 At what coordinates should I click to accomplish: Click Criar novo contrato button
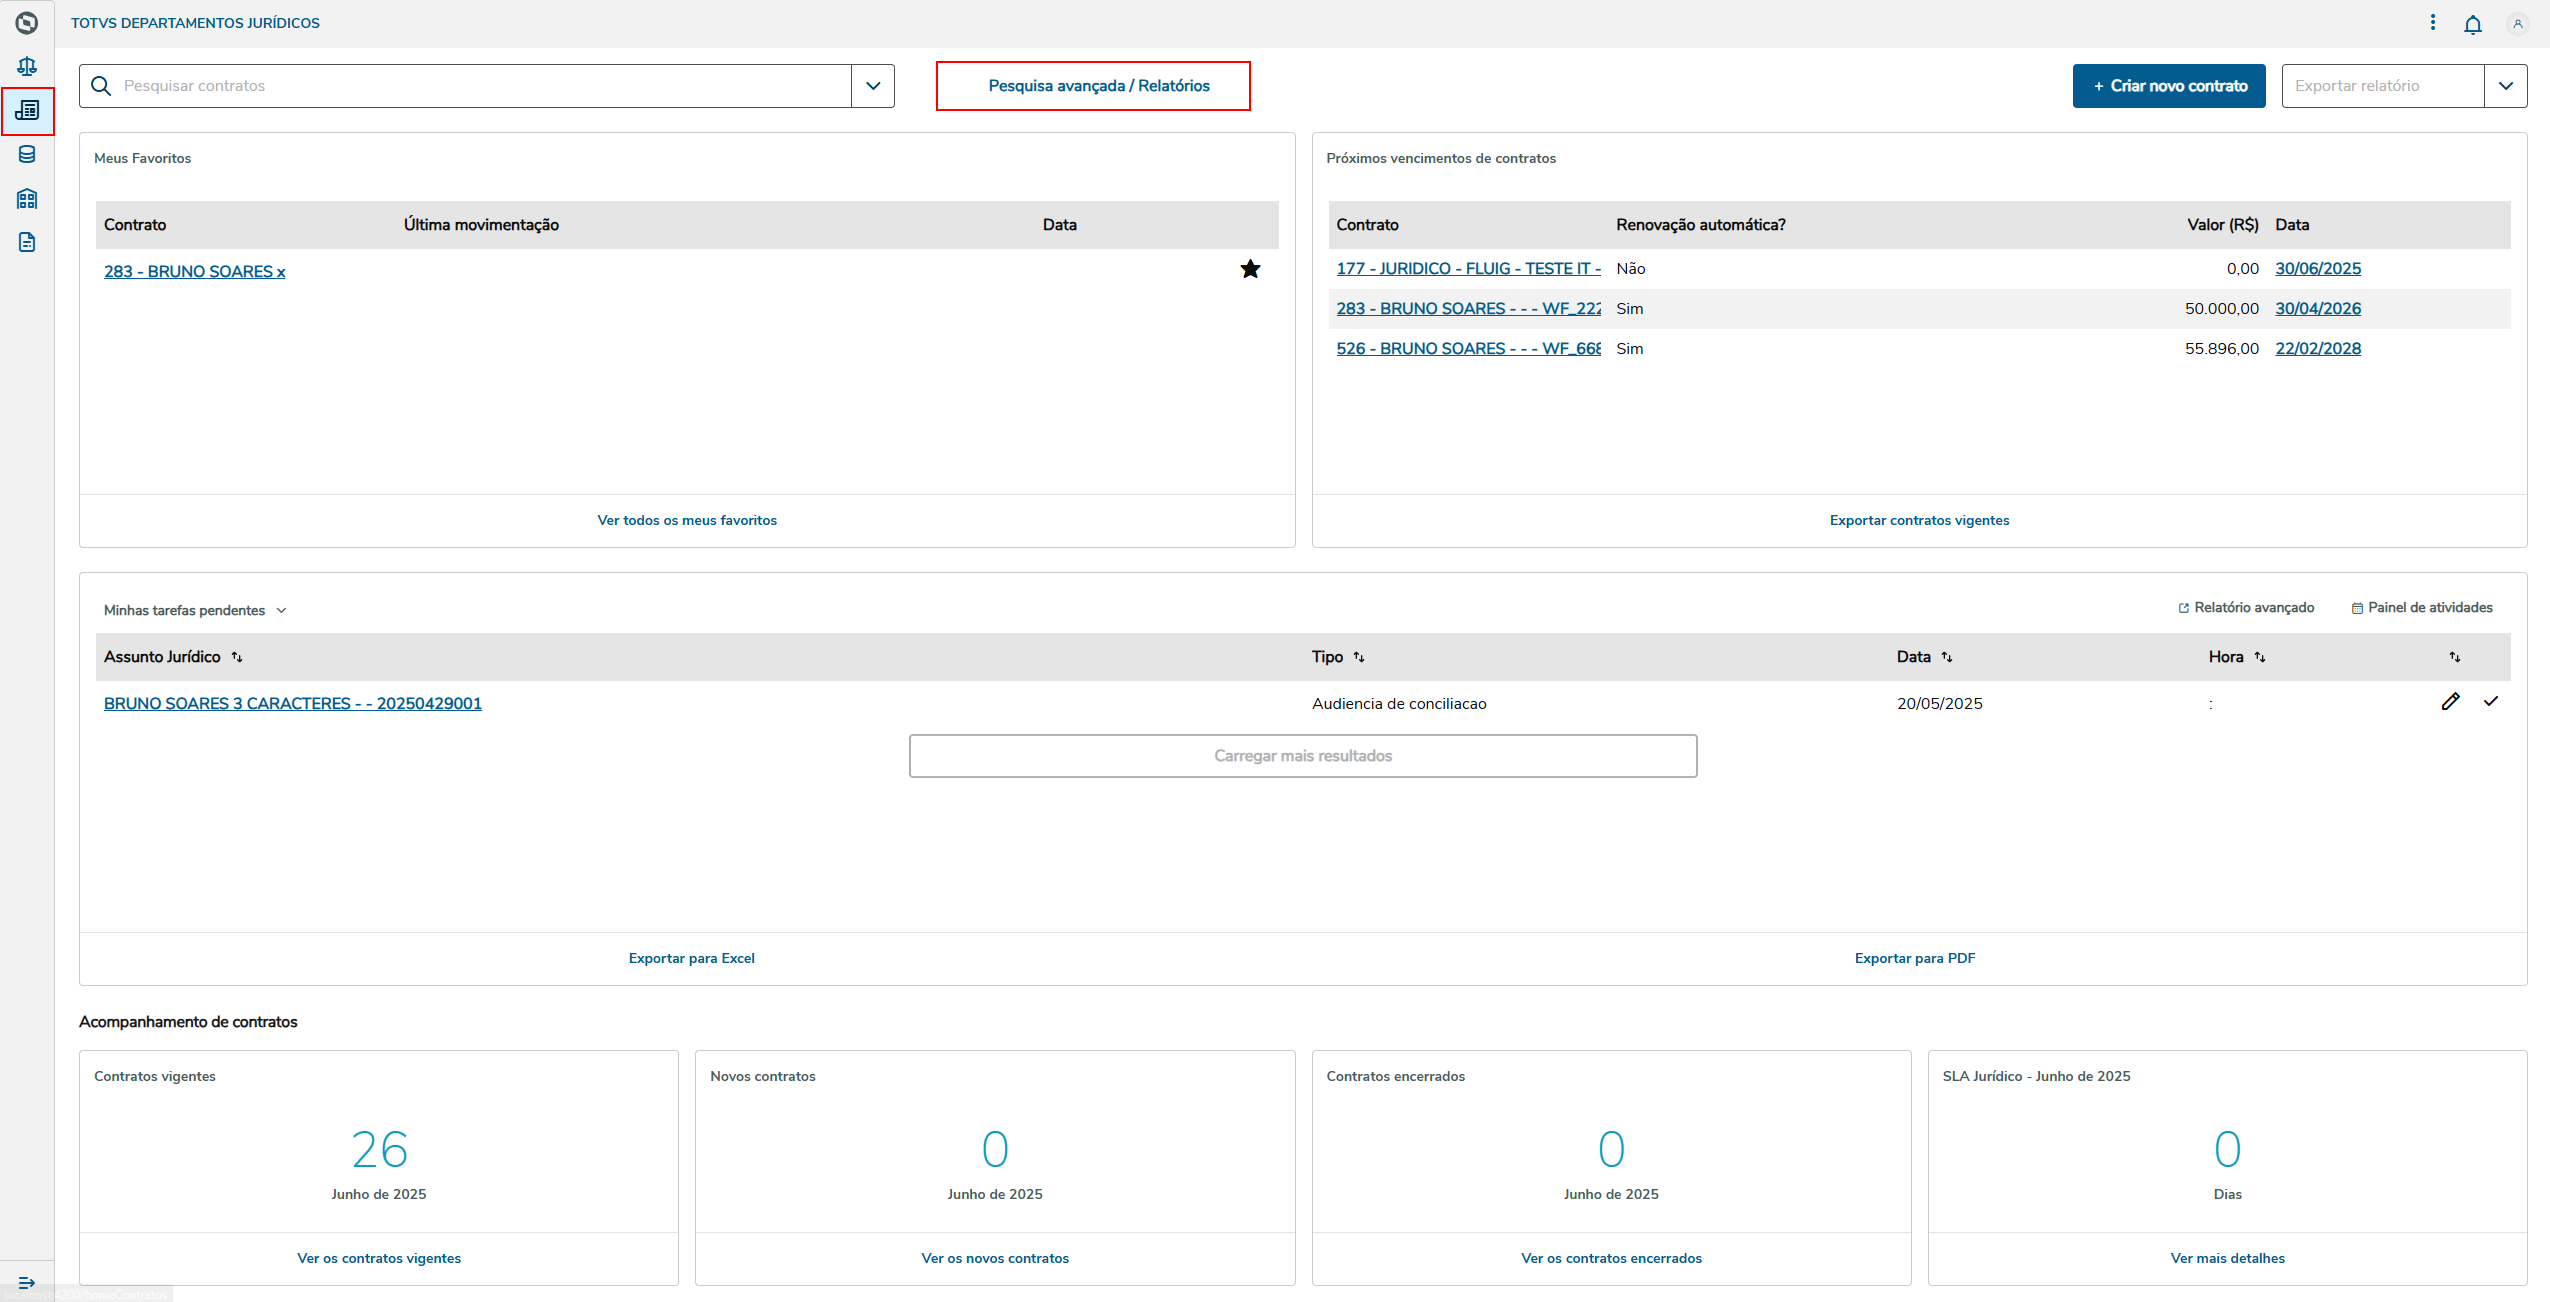(x=2168, y=86)
